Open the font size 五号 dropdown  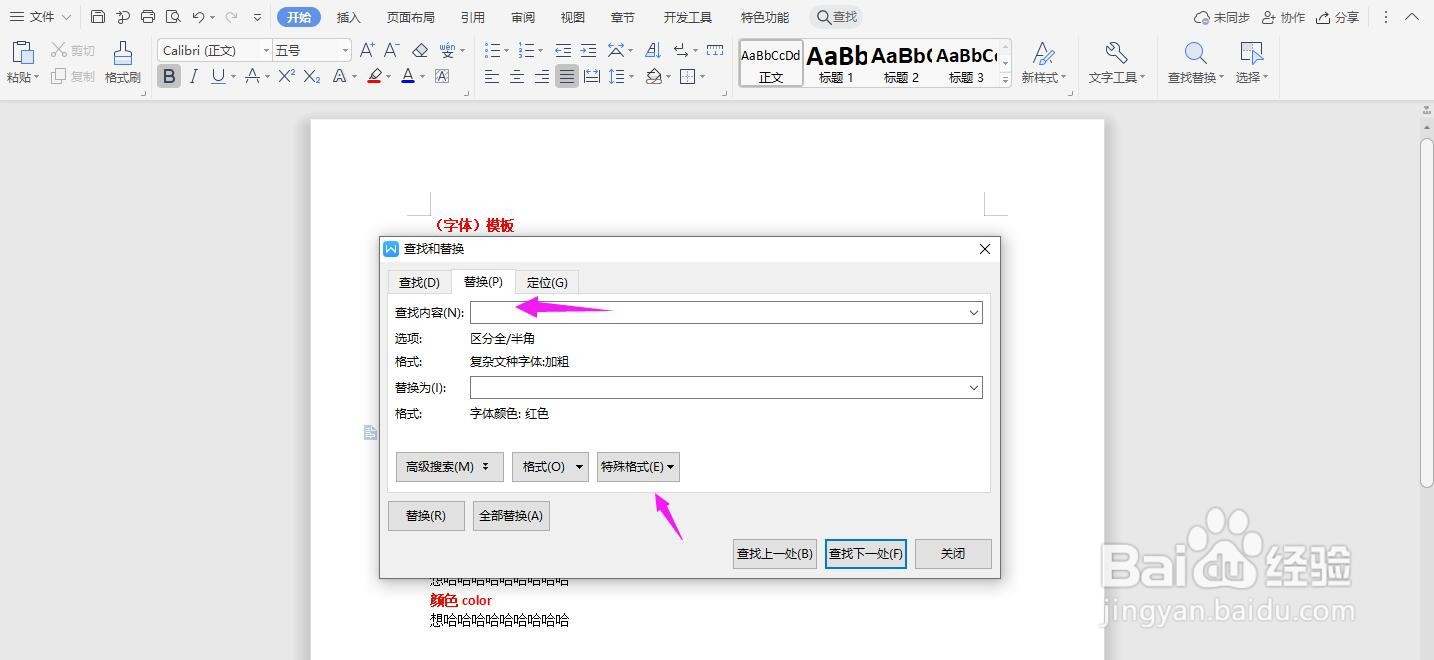345,50
